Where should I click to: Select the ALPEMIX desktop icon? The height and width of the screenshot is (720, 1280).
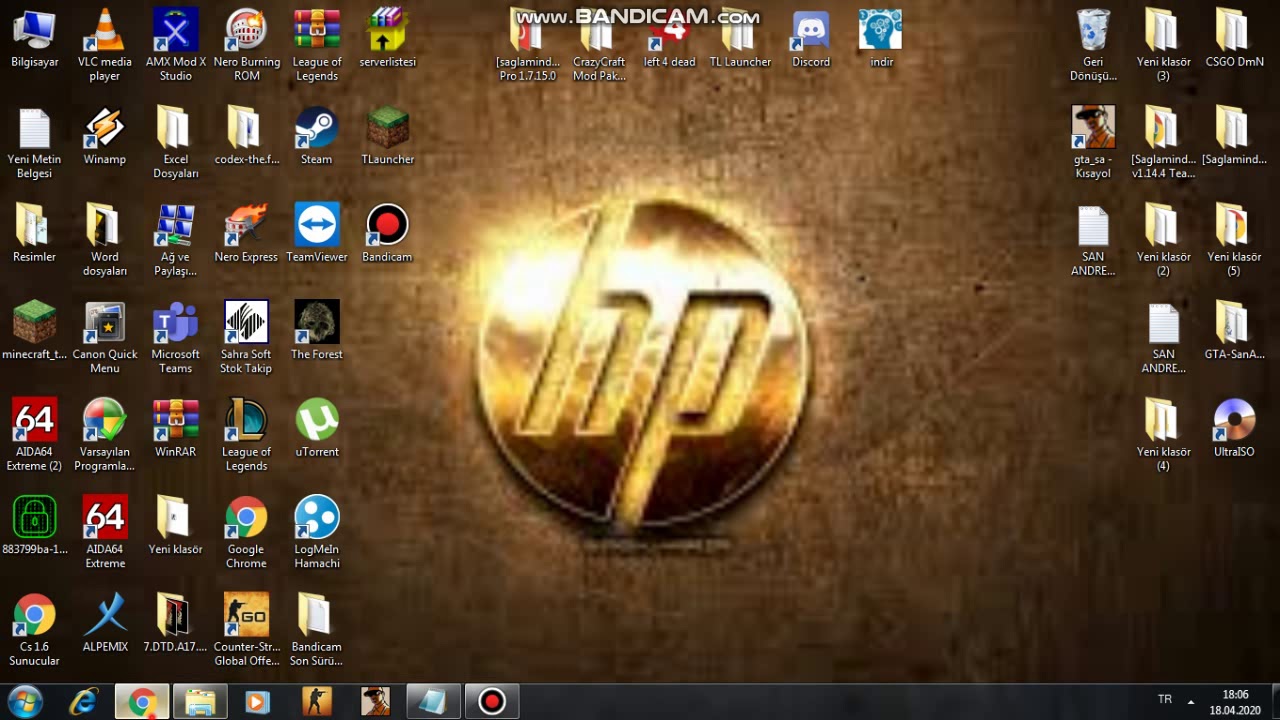point(104,623)
